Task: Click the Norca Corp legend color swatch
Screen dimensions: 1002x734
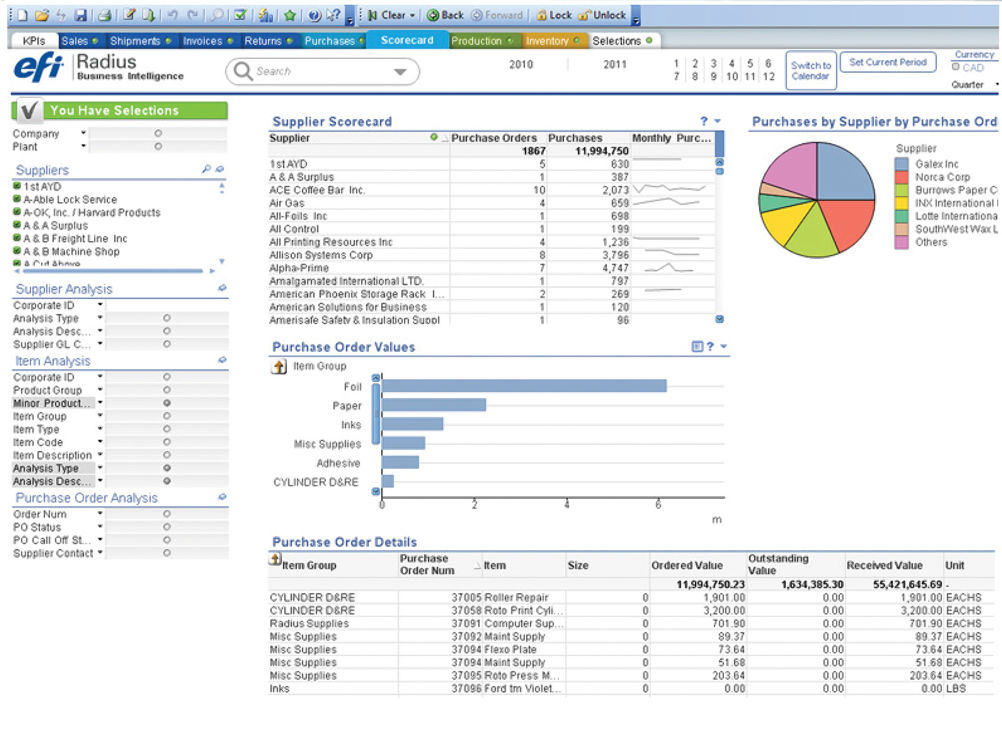Action: (902, 177)
